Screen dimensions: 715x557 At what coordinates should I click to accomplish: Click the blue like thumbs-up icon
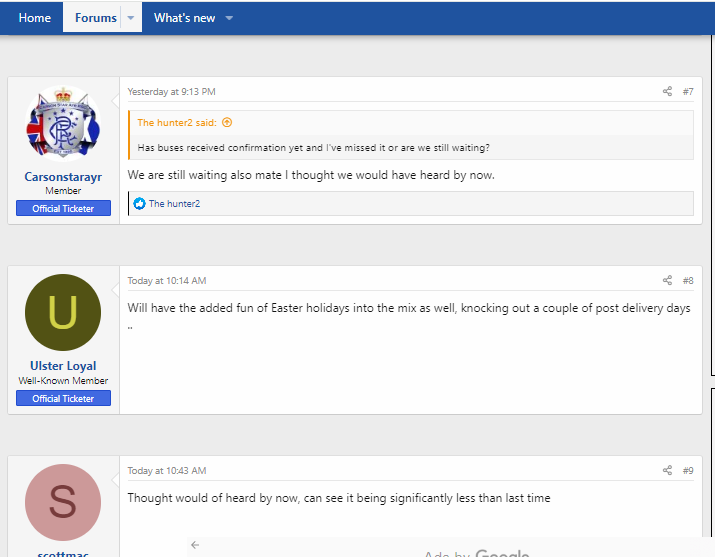(140, 204)
